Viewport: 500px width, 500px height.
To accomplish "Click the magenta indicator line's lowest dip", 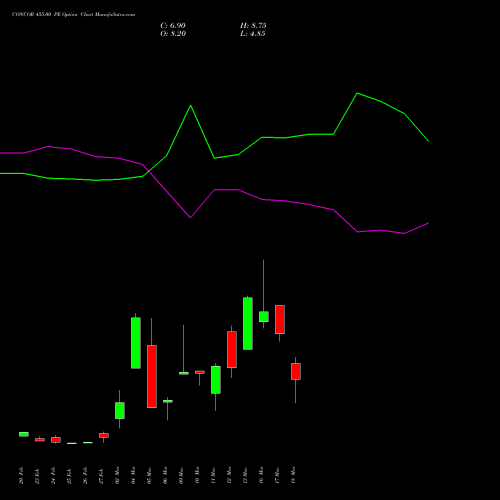I will click(x=404, y=233).
